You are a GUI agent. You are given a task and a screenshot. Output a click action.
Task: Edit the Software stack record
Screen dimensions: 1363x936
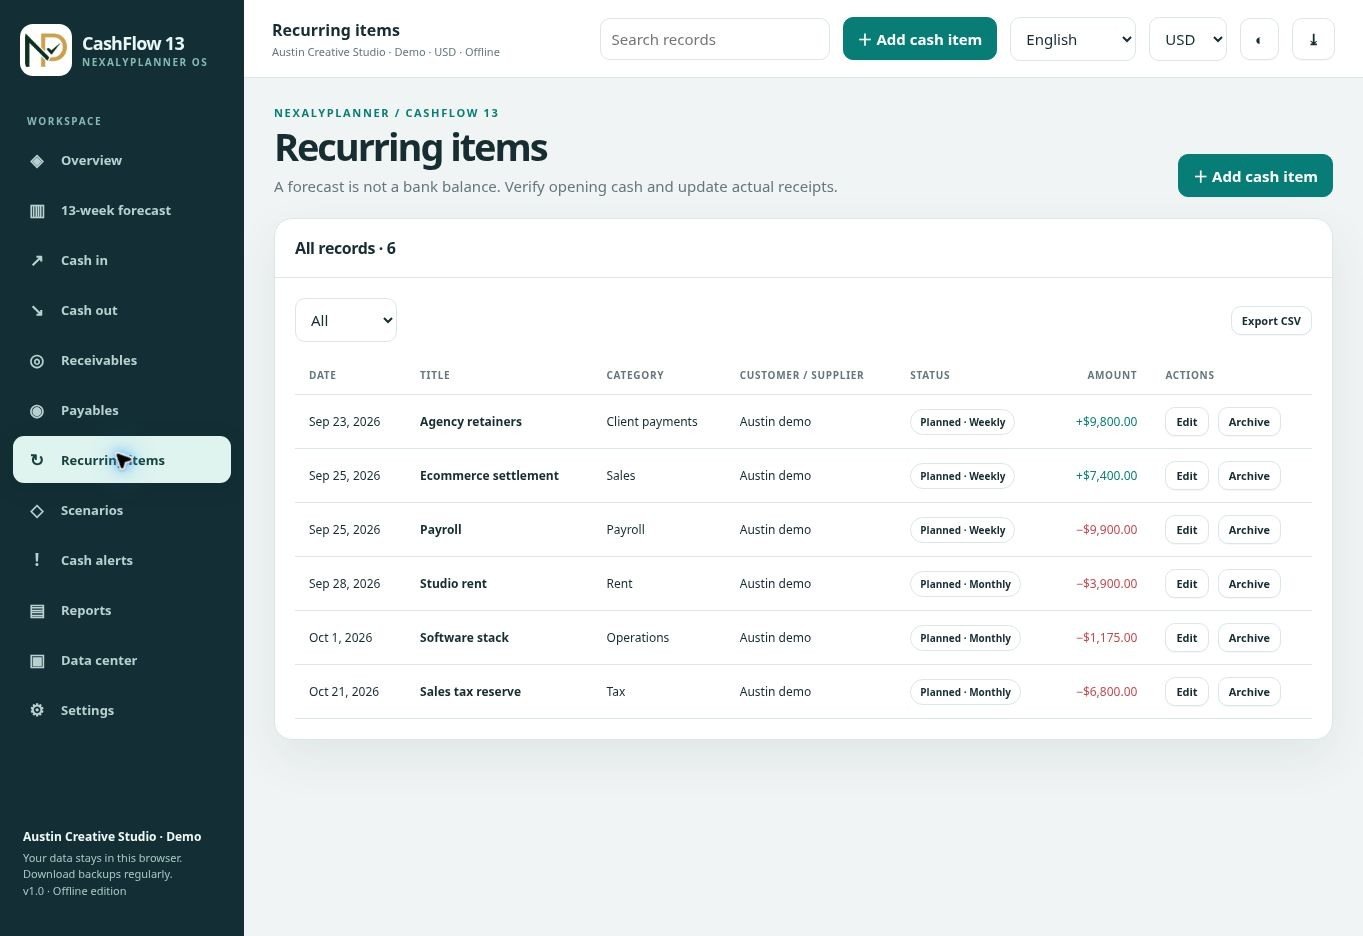coord(1187,638)
